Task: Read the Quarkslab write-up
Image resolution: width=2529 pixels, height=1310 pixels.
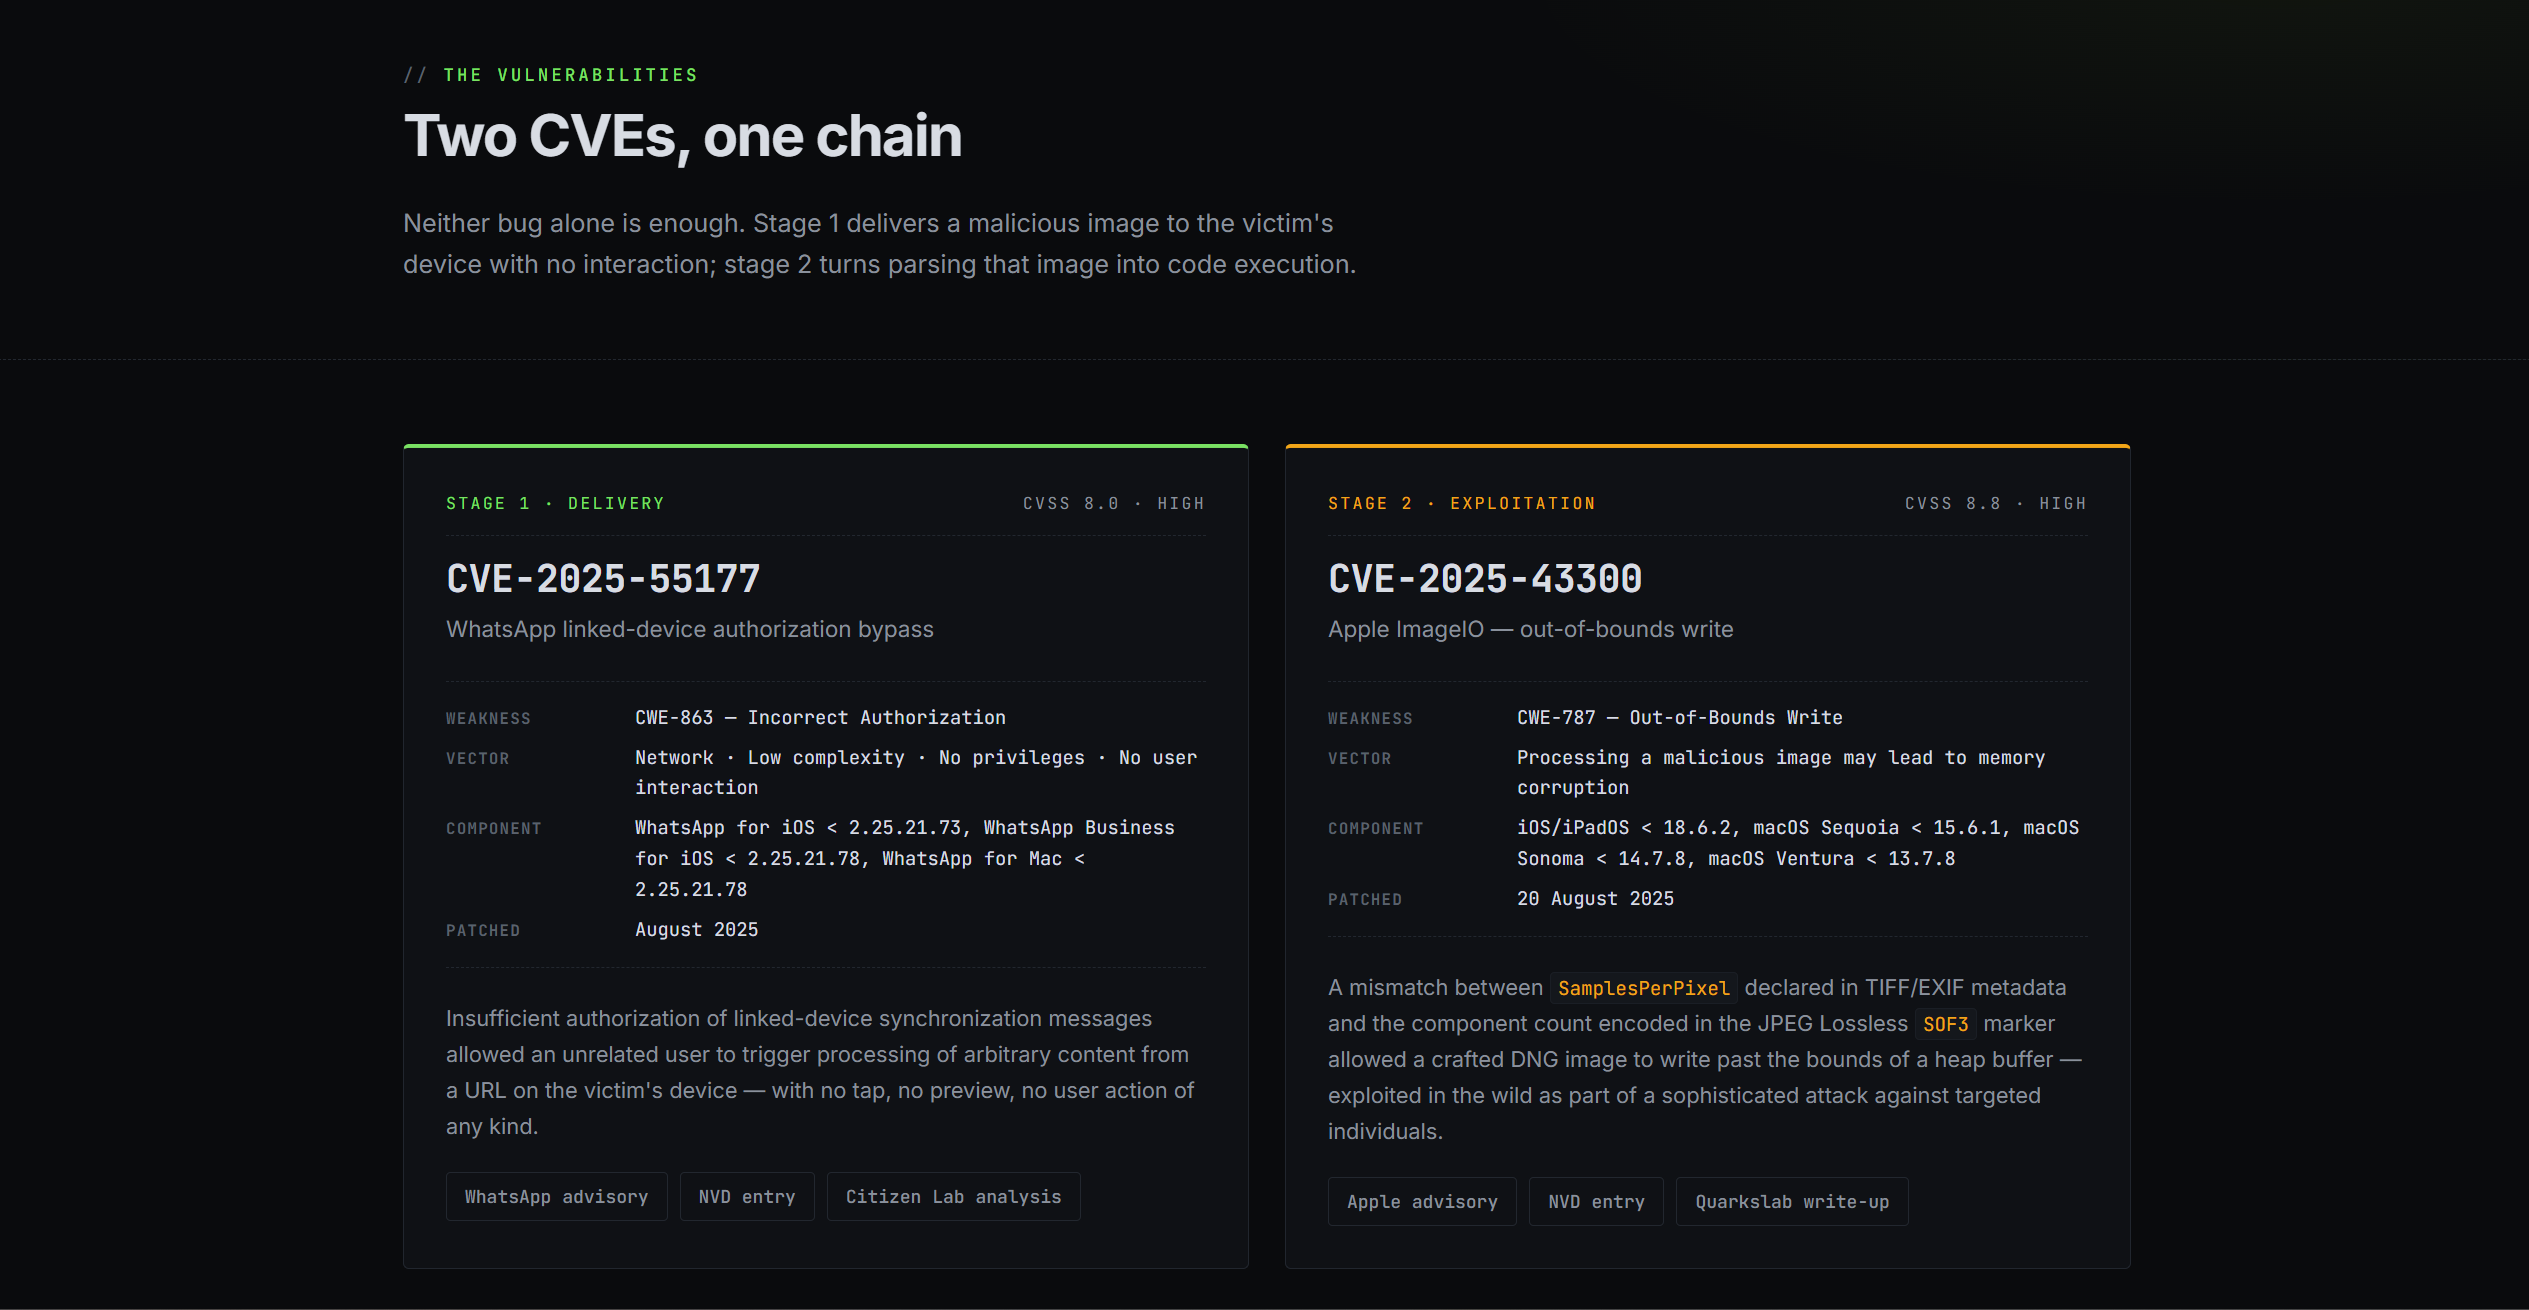Action: pyautogui.click(x=1791, y=1201)
